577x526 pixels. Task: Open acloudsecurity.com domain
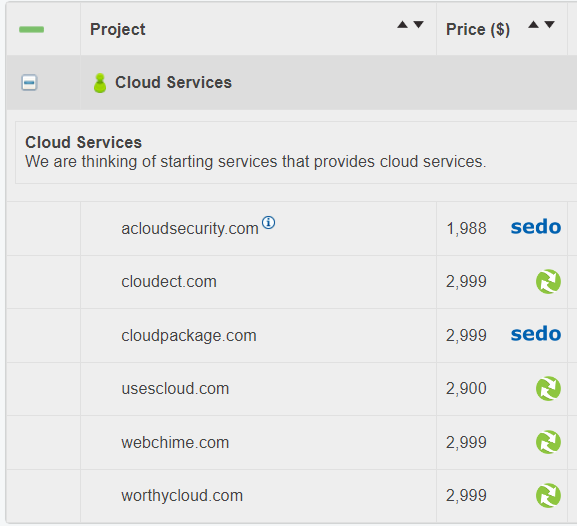pyautogui.click(x=190, y=229)
